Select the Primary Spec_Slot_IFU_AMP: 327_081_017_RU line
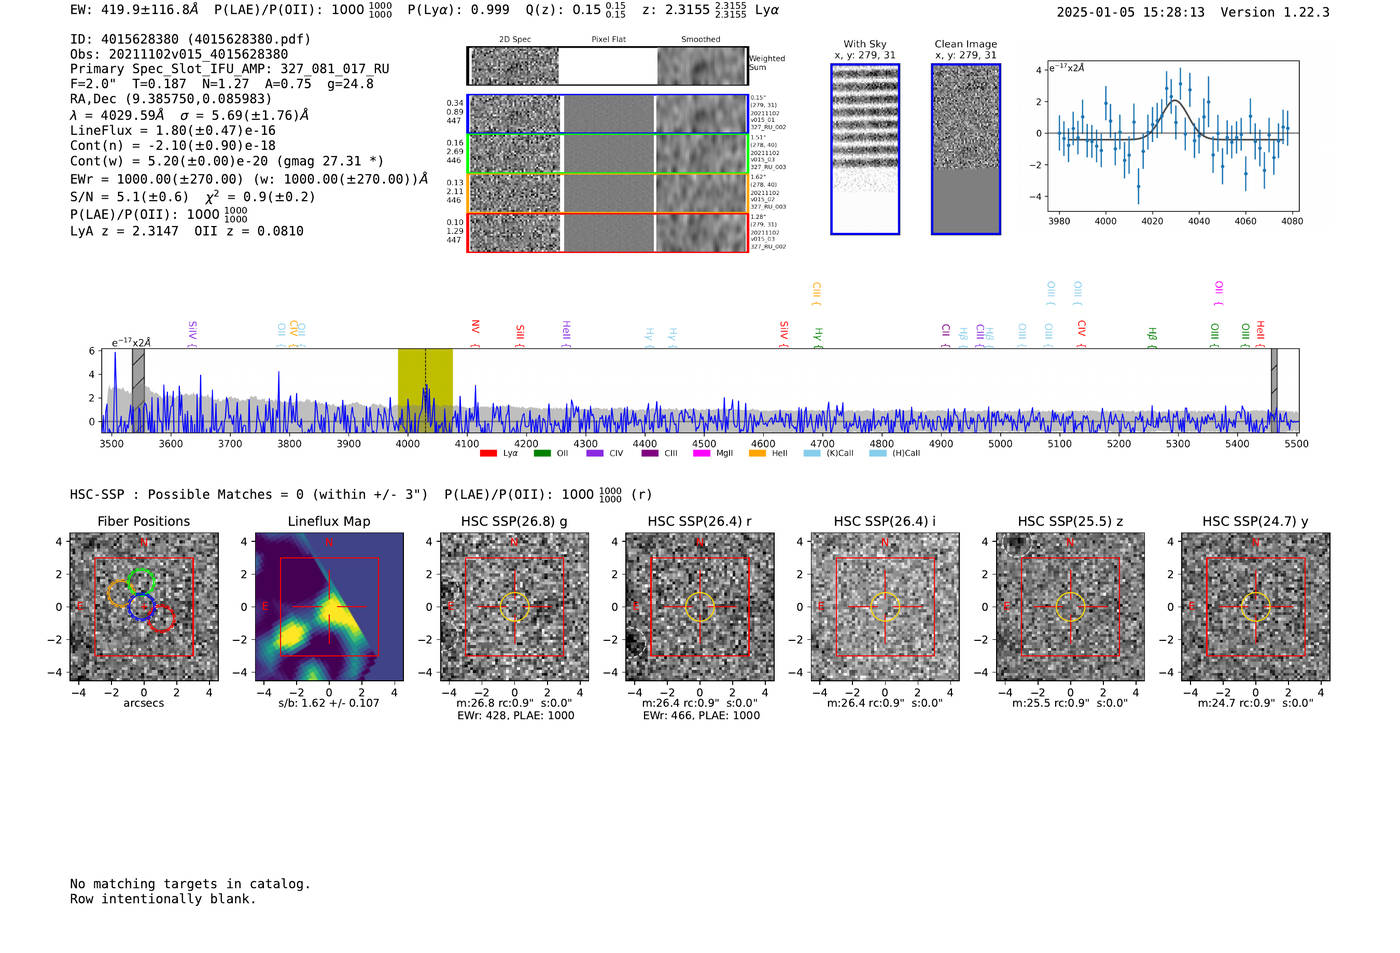The image size is (1400, 953). tap(230, 69)
